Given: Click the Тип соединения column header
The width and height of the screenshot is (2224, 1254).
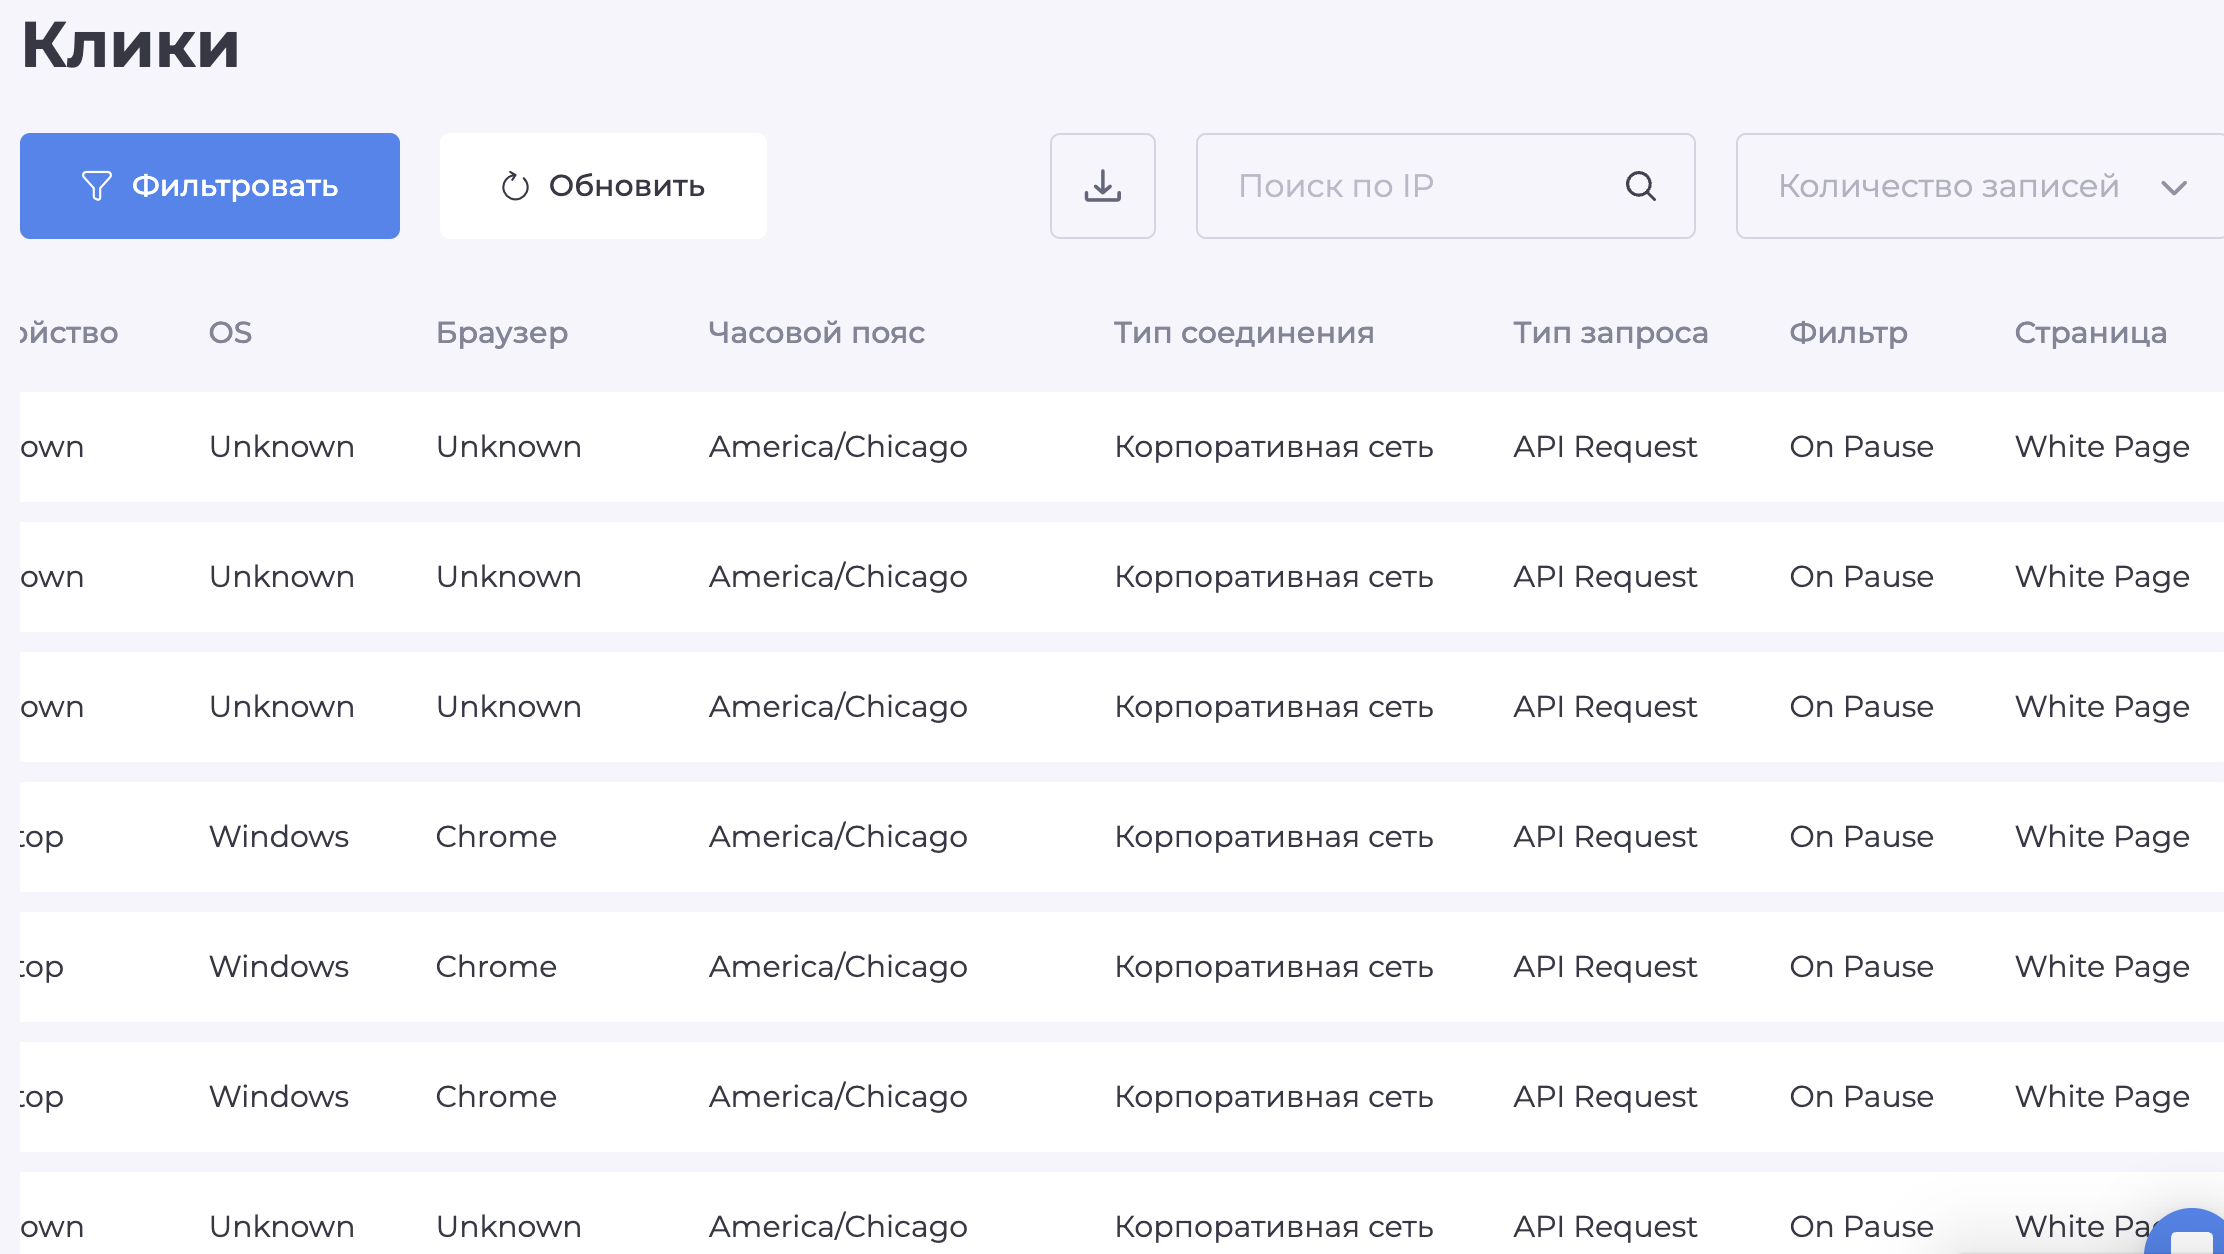Looking at the screenshot, I should 1244,333.
